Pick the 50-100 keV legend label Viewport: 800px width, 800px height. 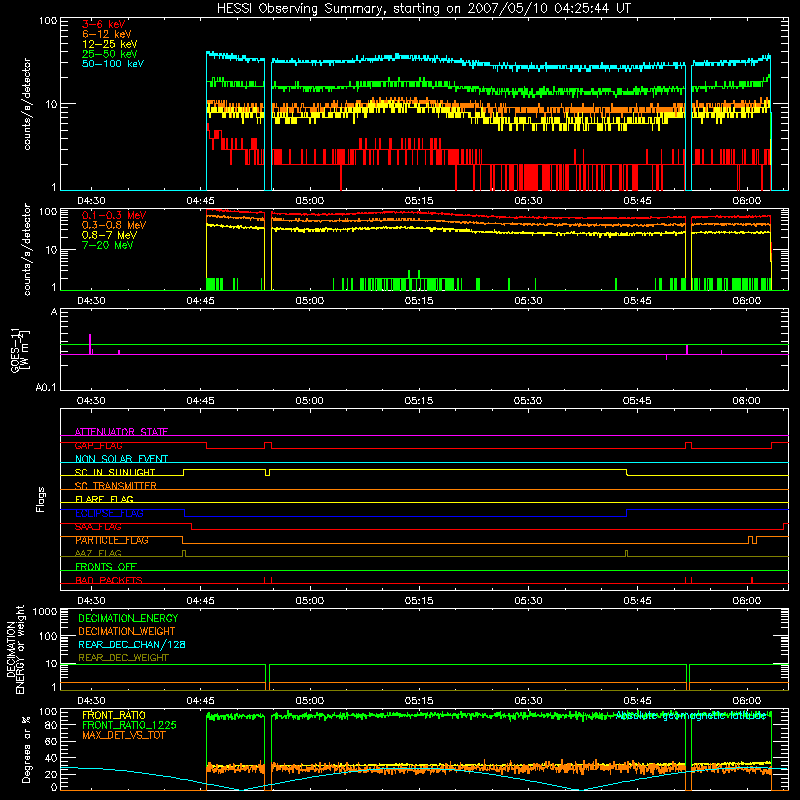point(112,64)
